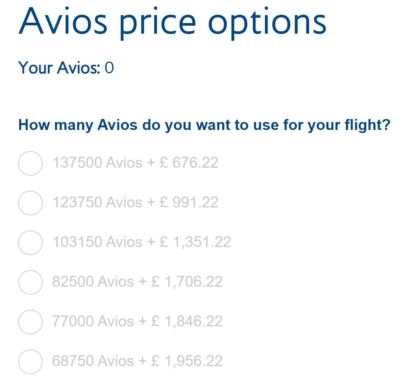Click the £ 1,351.22 cash amount text

coord(195,242)
